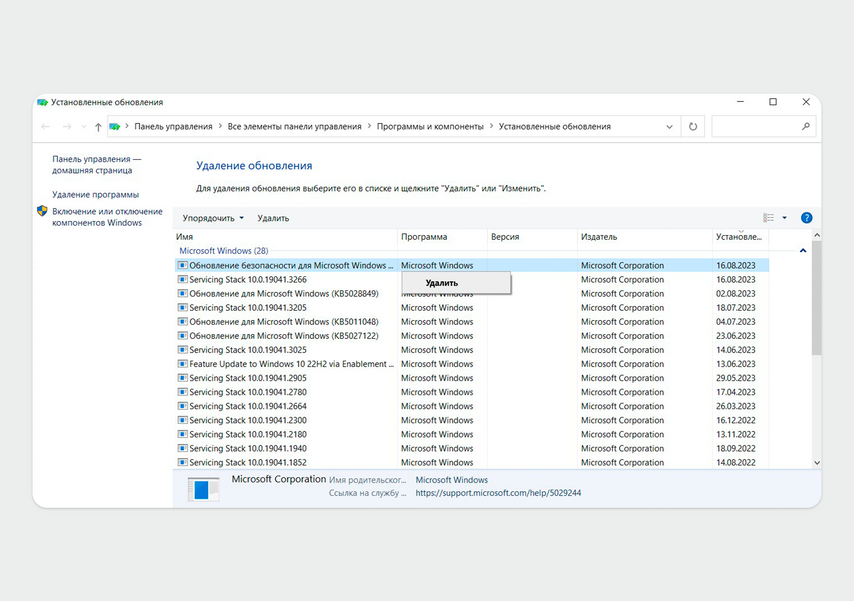Open breadcrumb chevron after Панель управления

click(220, 126)
